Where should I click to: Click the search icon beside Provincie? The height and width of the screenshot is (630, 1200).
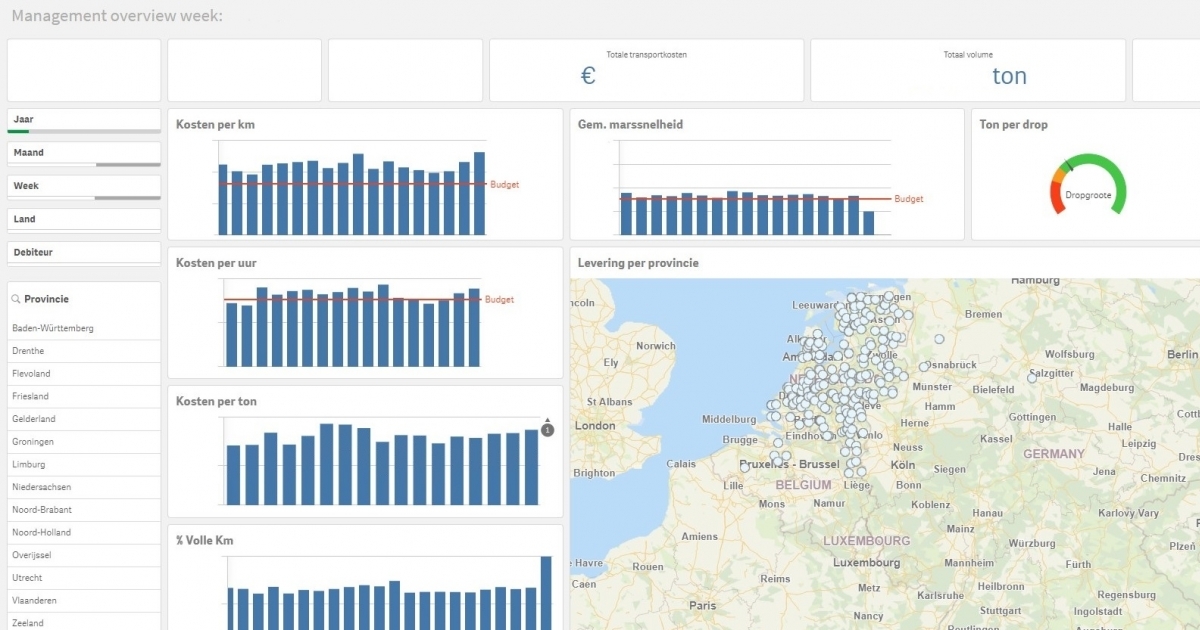pyautogui.click(x=16, y=299)
